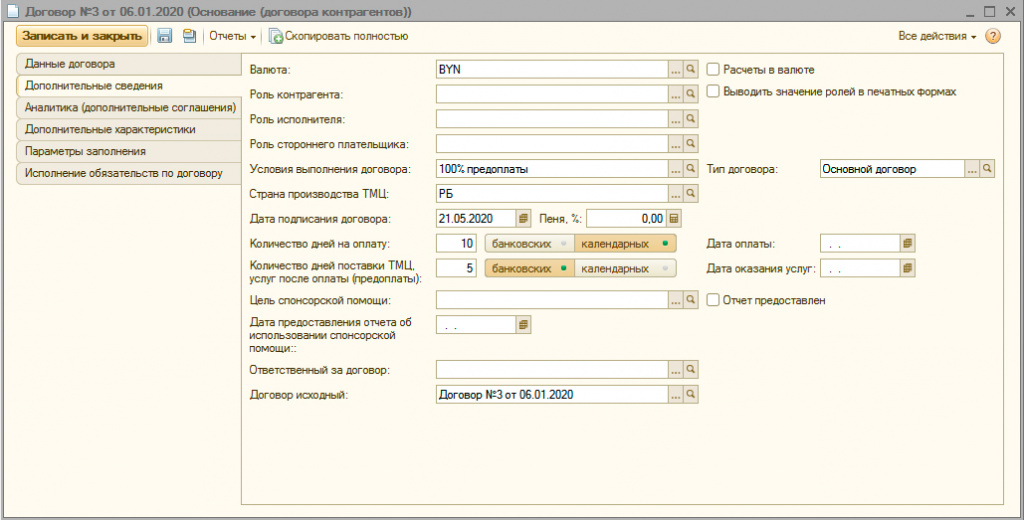
Task: Open the Все действия dropdown
Action: pos(937,36)
